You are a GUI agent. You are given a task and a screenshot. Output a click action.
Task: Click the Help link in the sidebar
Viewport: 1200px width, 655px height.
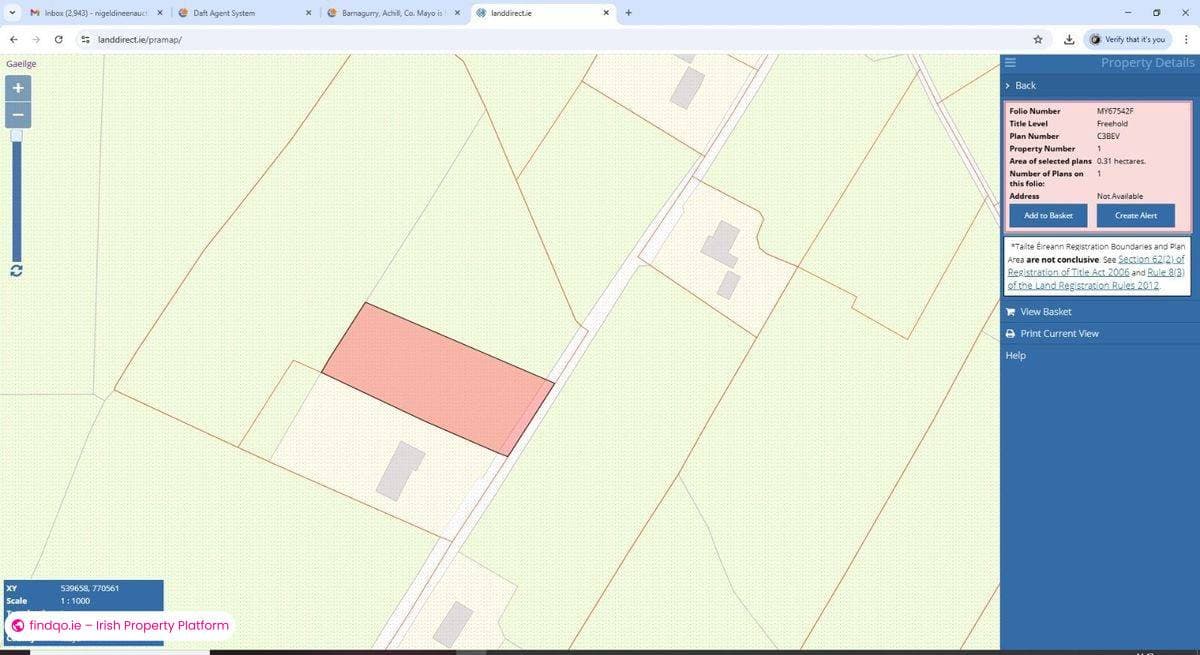tap(1014, 355)
